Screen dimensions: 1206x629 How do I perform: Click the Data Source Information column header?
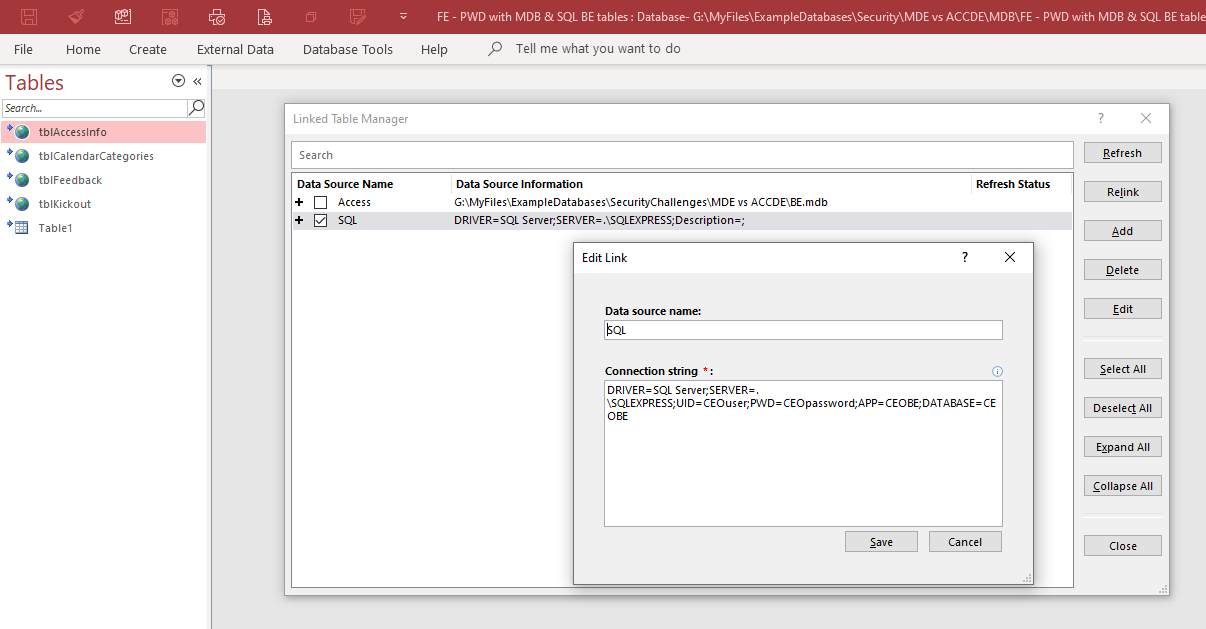[519, 184]
